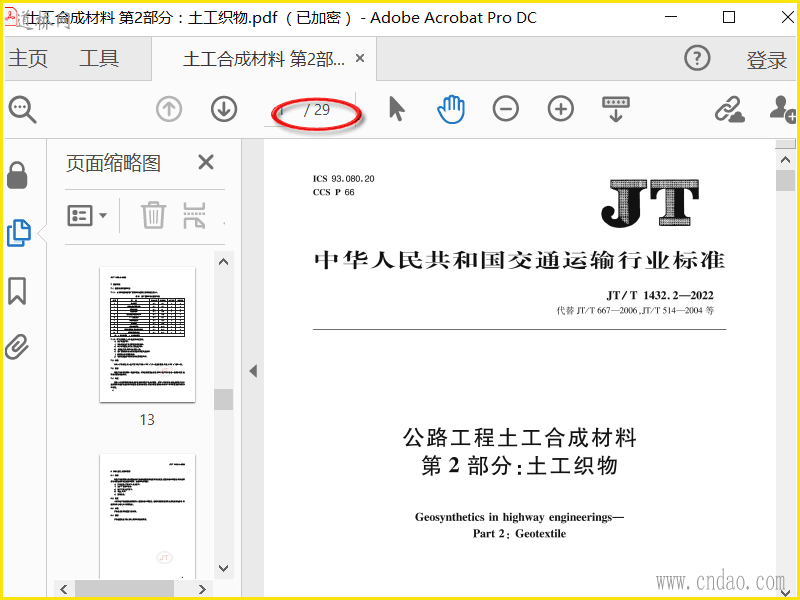
Task: Zoom out with minus icon
Action: (506, 109)
